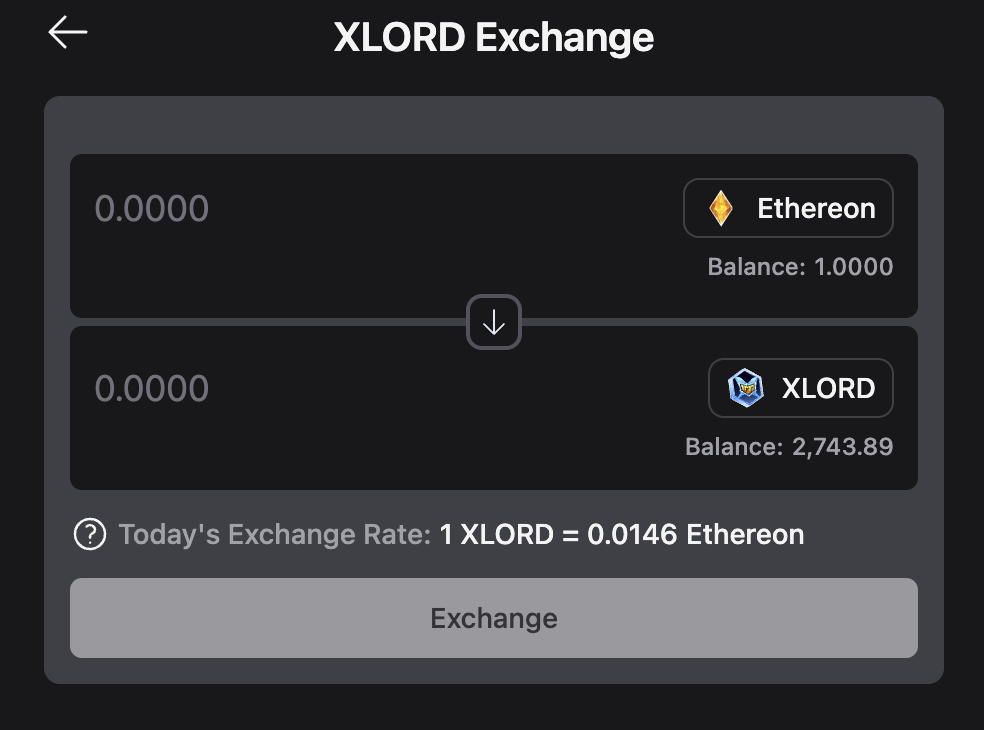Open the XLORD currency selector

(x=800, y=388)
